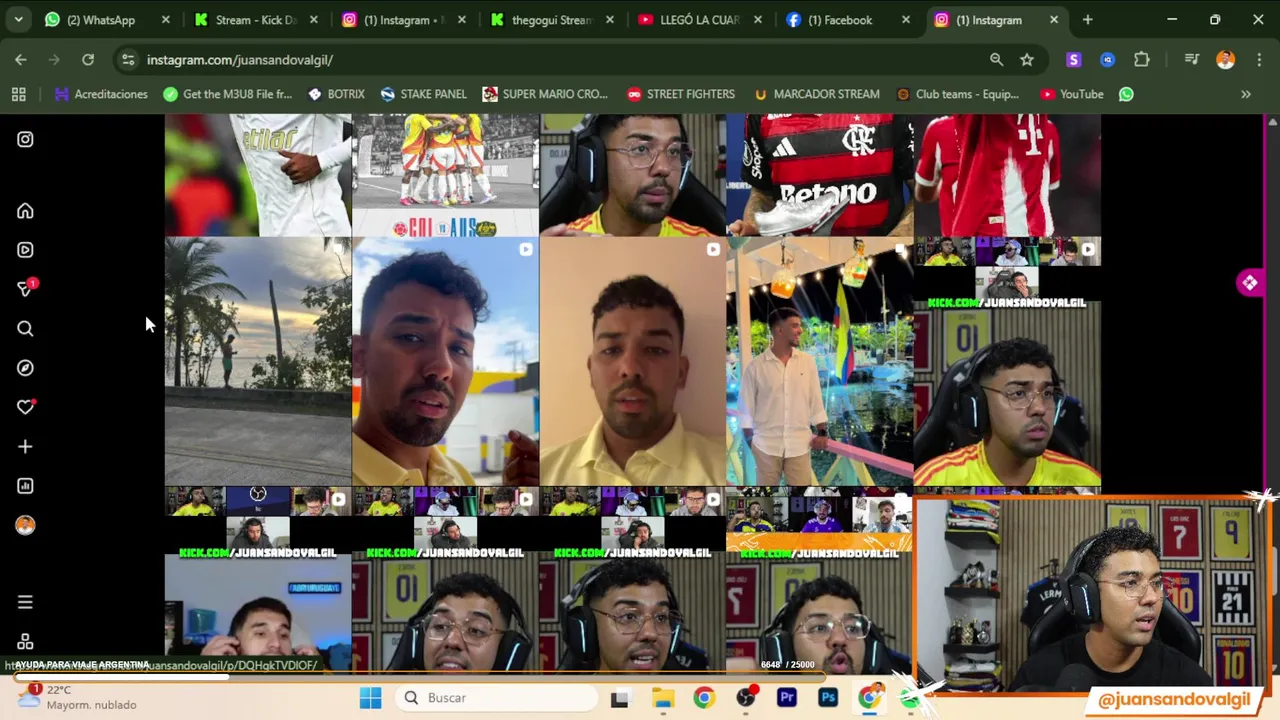Viewport: 1280px width, 720px height.
Task: Open the tab search dropdown arrow
Action: pos(18,20)
